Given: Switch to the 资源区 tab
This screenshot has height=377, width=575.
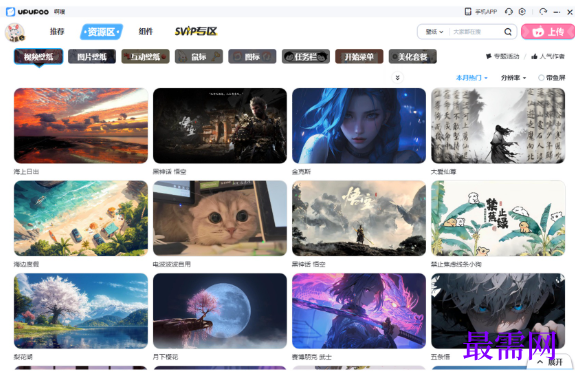Looking at the screenshot, I should (x=101, y=32).
